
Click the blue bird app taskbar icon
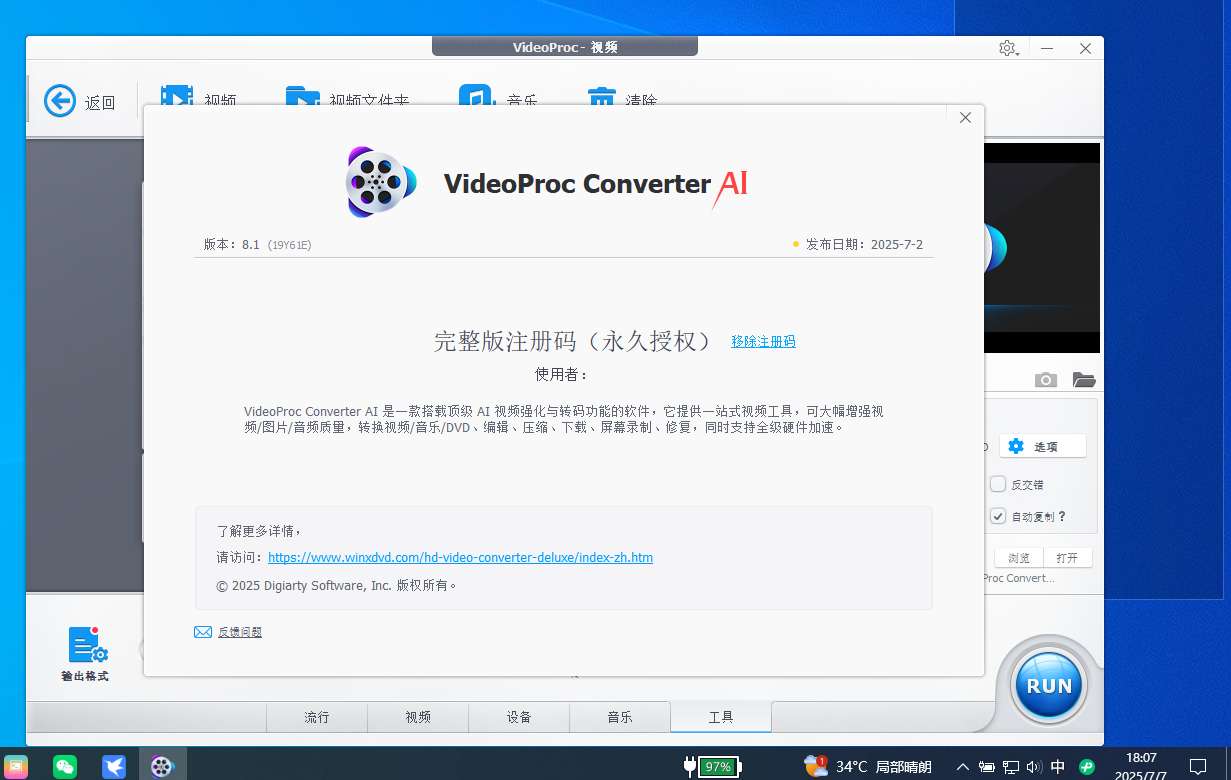pos(114,767)
